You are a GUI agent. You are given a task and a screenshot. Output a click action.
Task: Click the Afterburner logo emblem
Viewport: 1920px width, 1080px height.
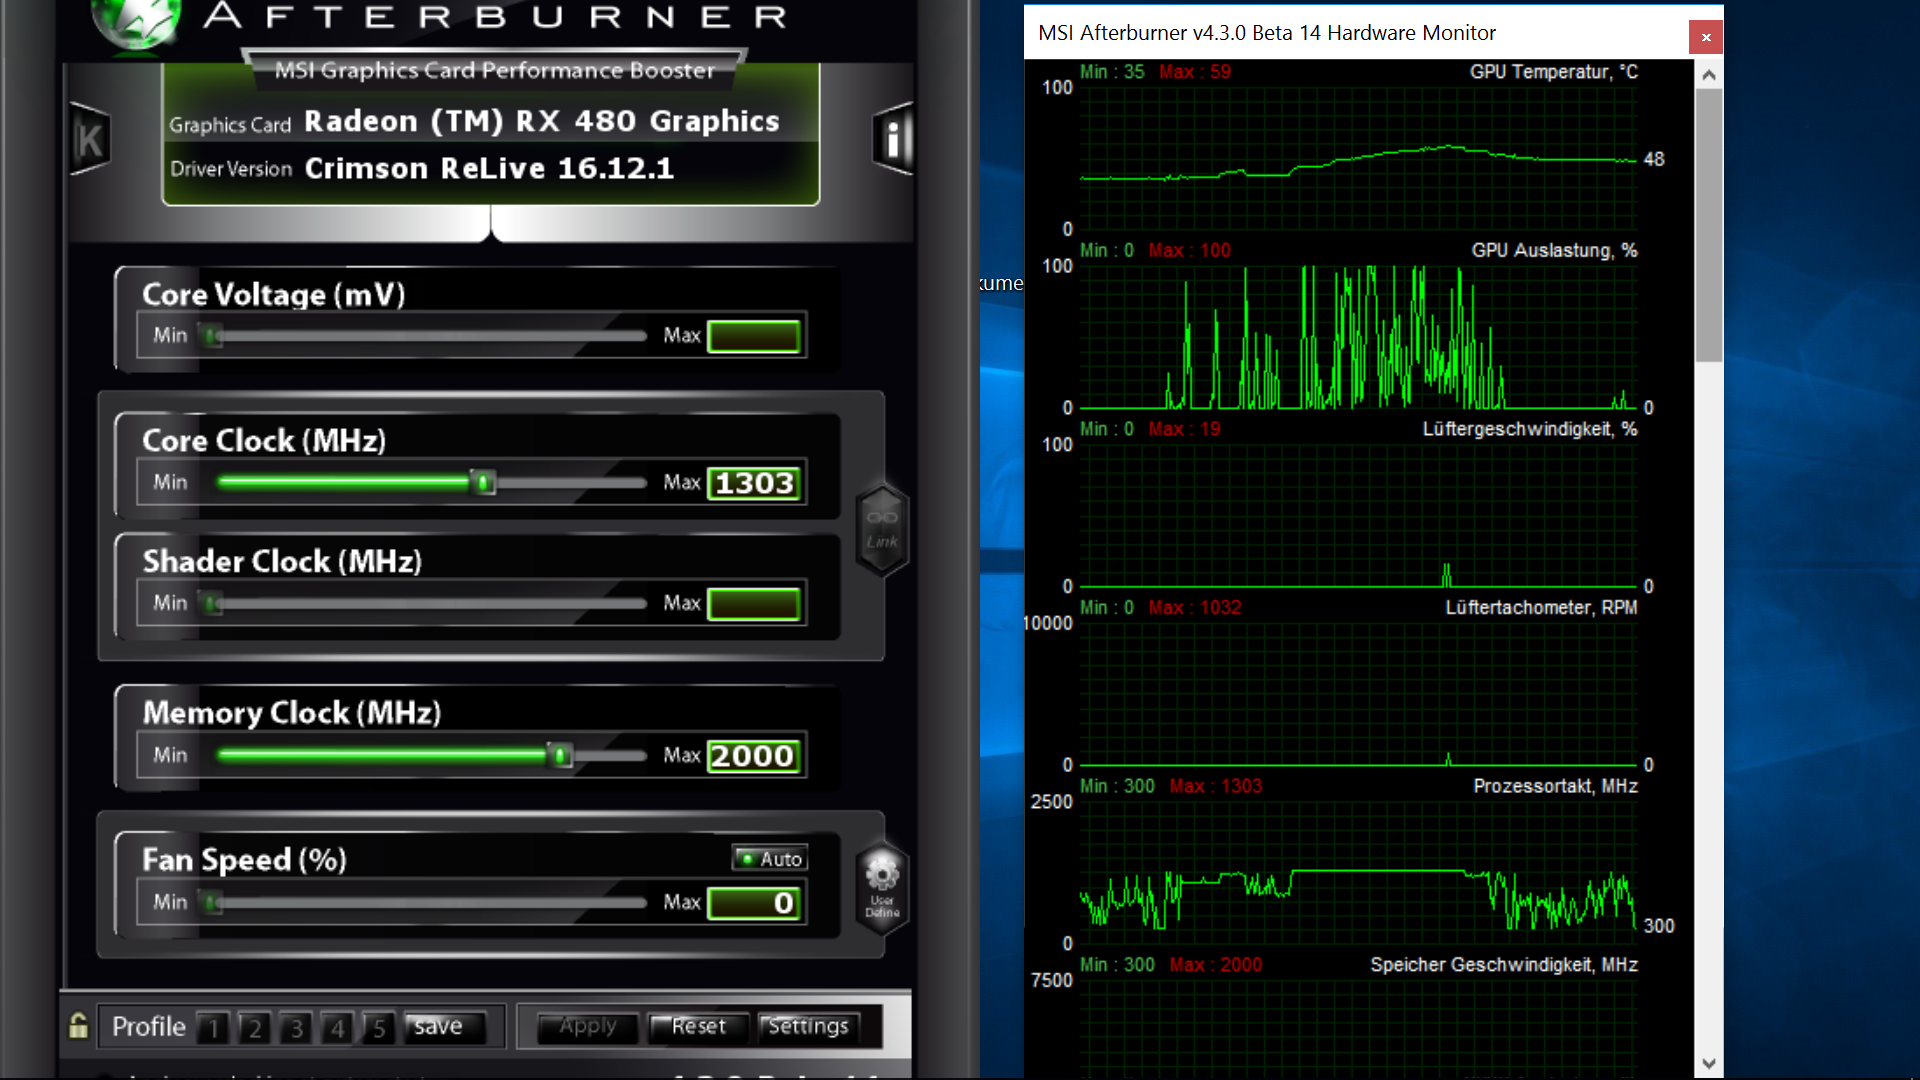coord(137,20)
